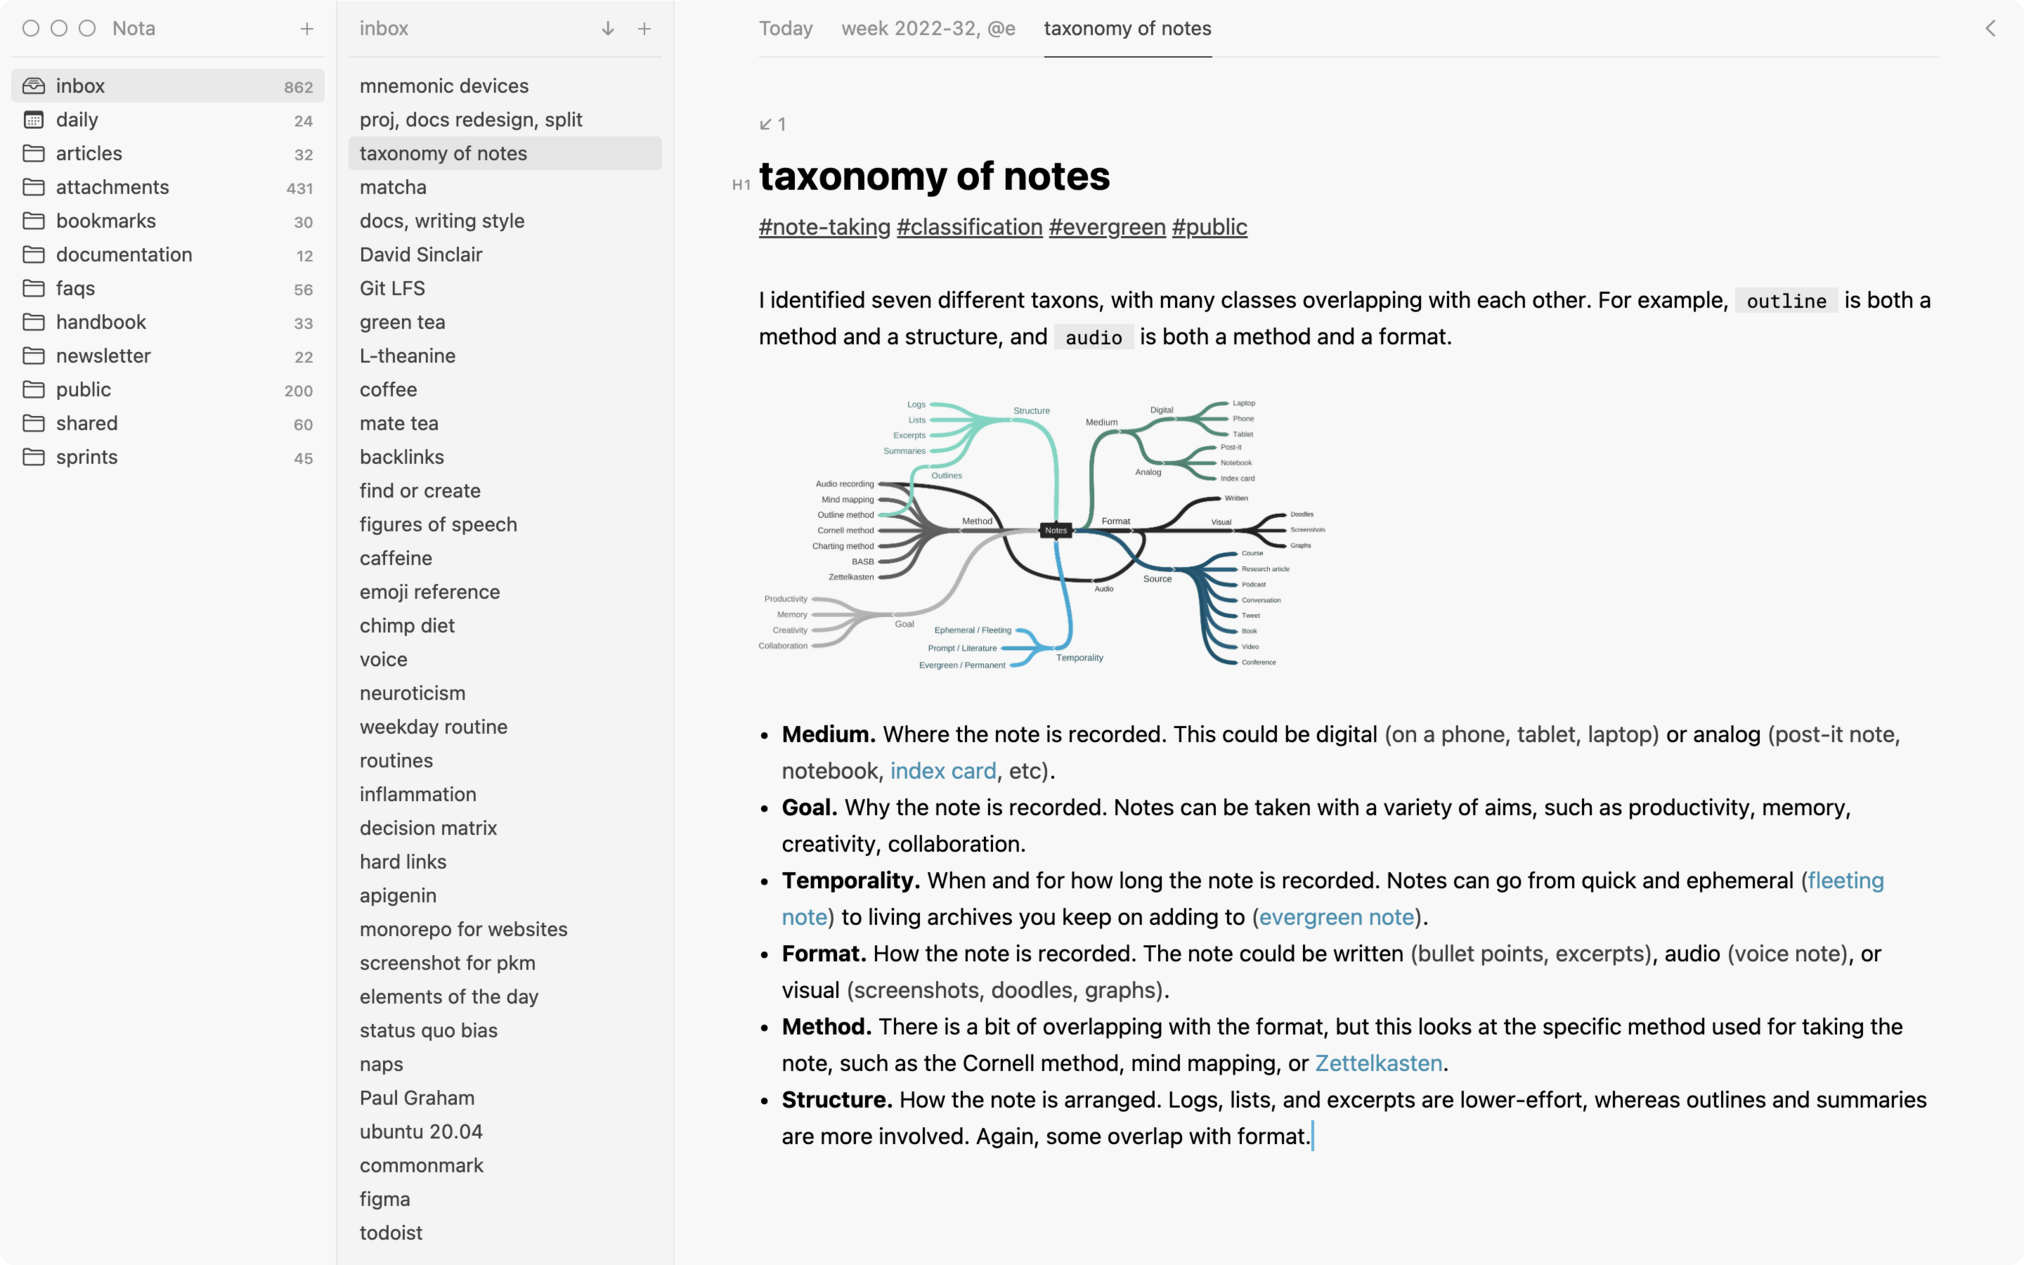Click the mind map thumbnail in note

pyautogui.click(x=1049, y=532)
